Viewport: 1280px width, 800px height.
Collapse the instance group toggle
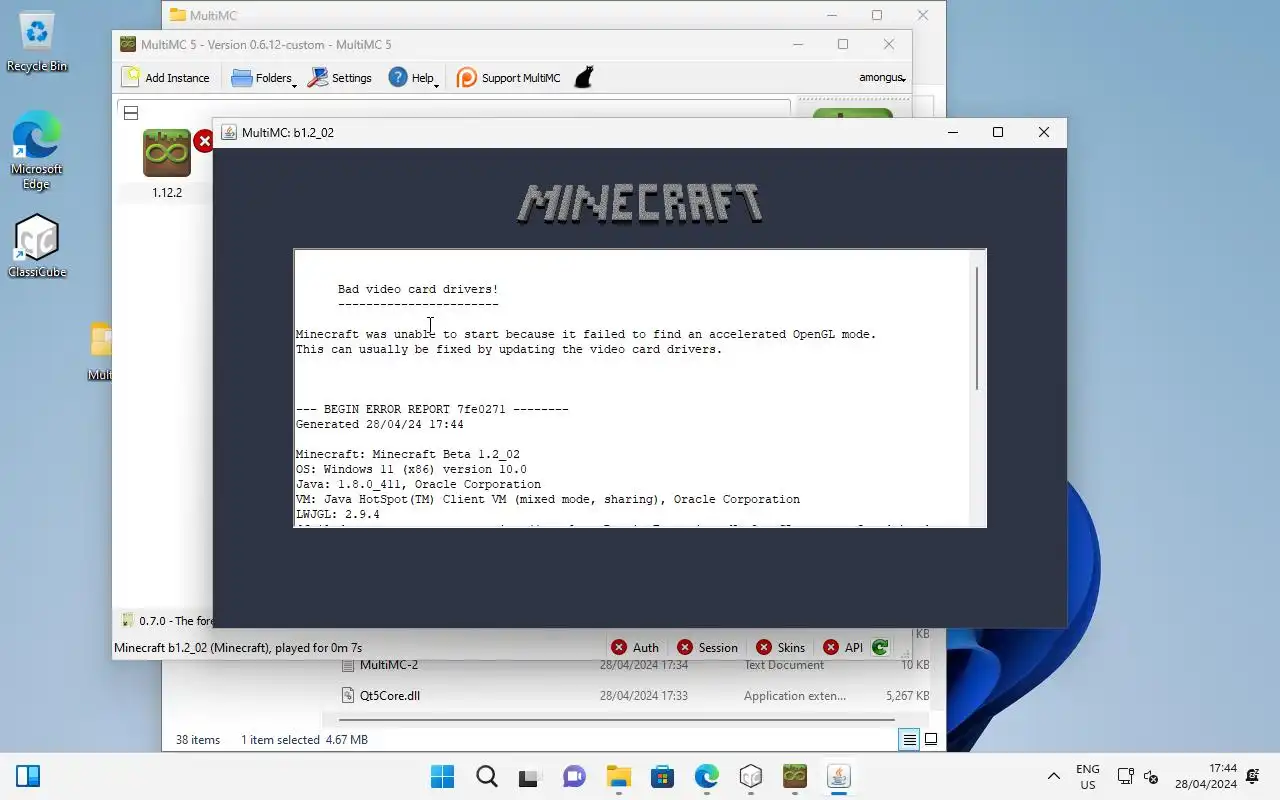pos(131,113)
